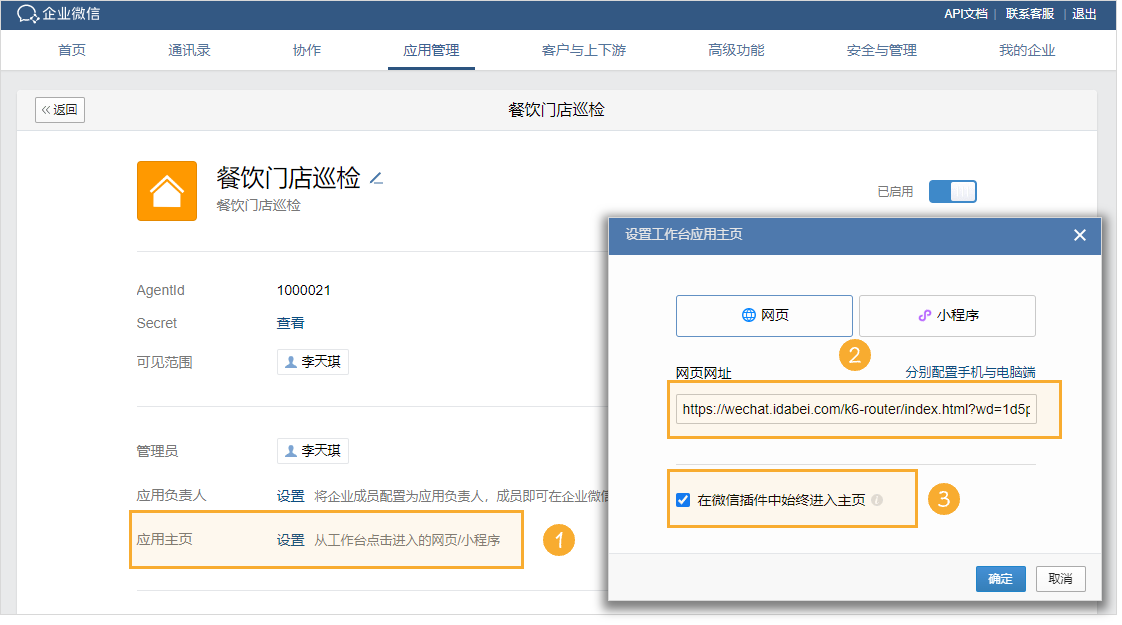Click the edit pencil next to 餐饮门店巡检
The width and height of the screenshot is (1122, 625).
pos(376,179)
